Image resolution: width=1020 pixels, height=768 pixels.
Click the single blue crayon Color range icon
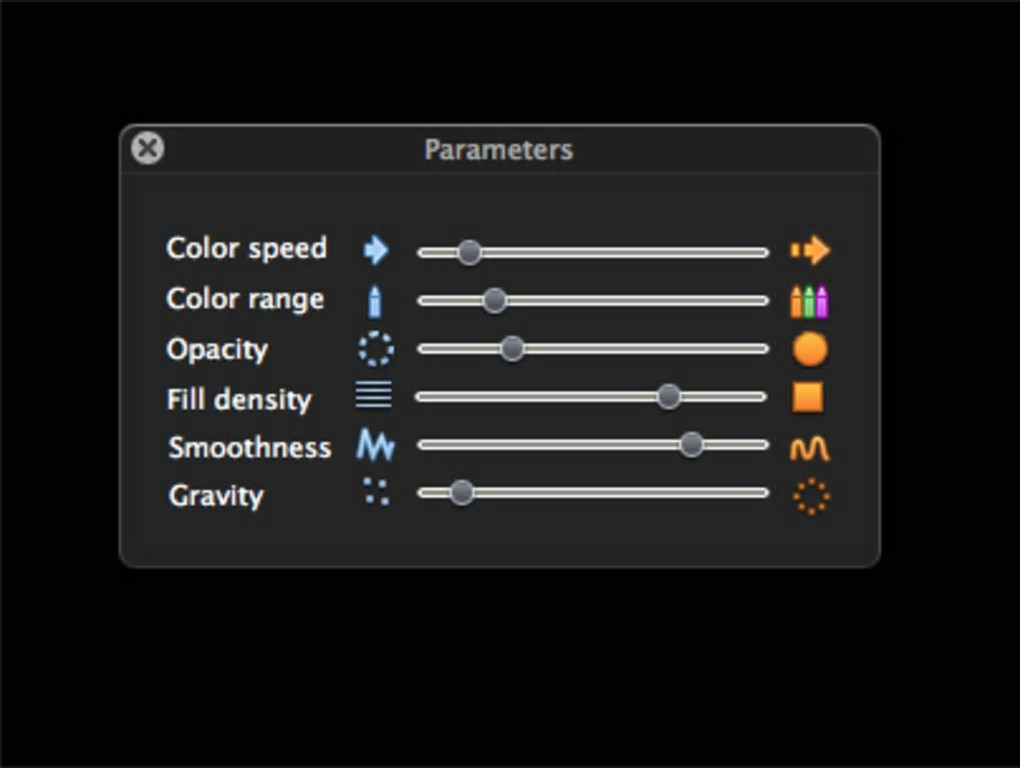pos(375,300)
